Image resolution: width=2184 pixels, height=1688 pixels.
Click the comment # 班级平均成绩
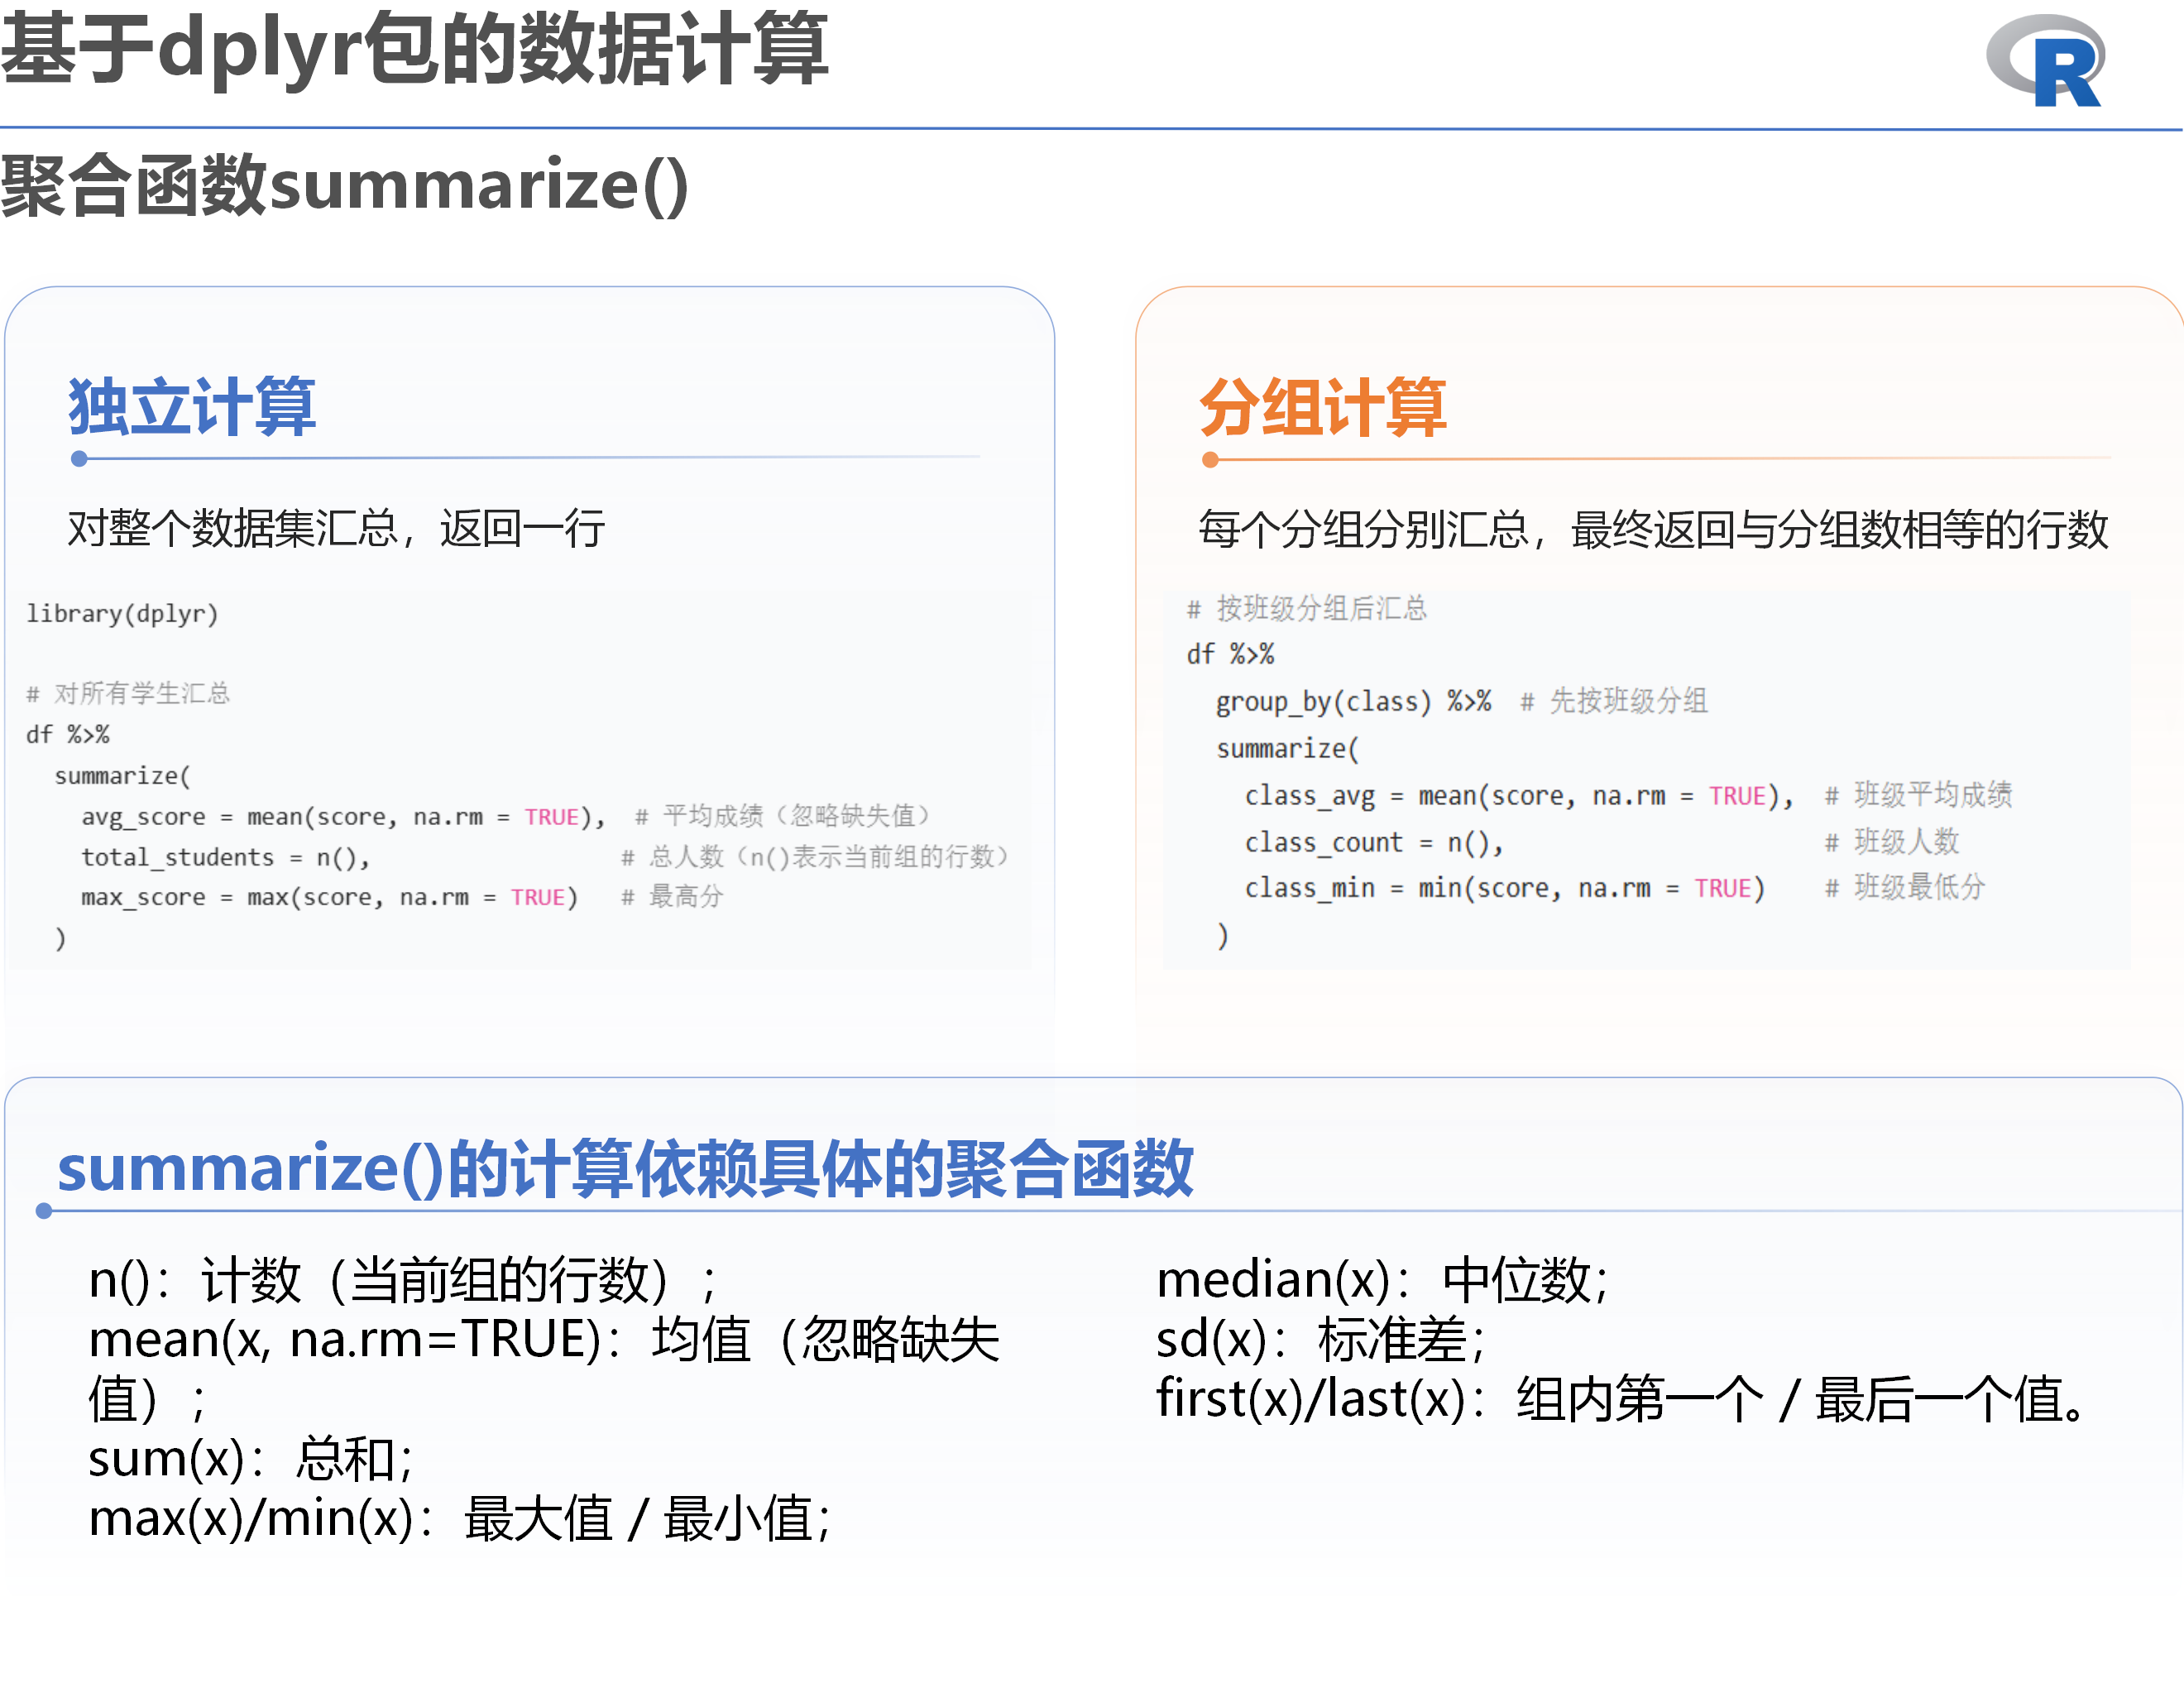[1919, 795]
